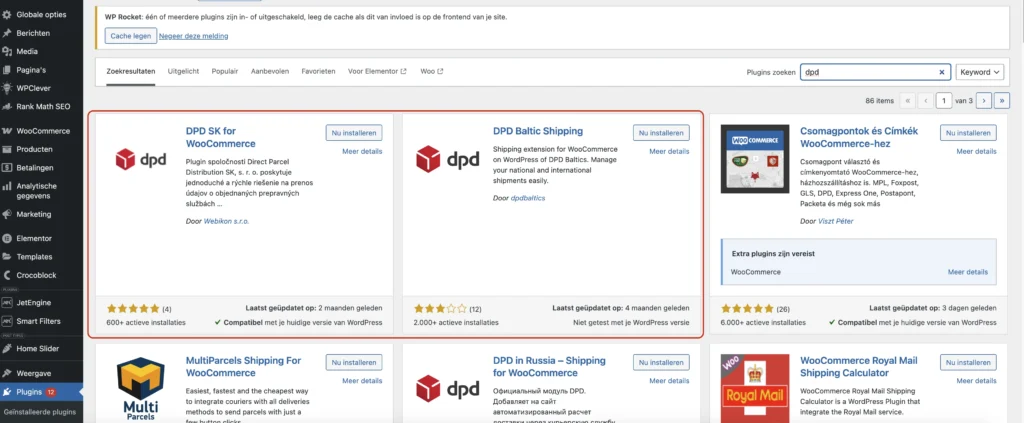1024x423 pixels.
Task: Open Marketing megaphone icon
Action: (7, 214)
